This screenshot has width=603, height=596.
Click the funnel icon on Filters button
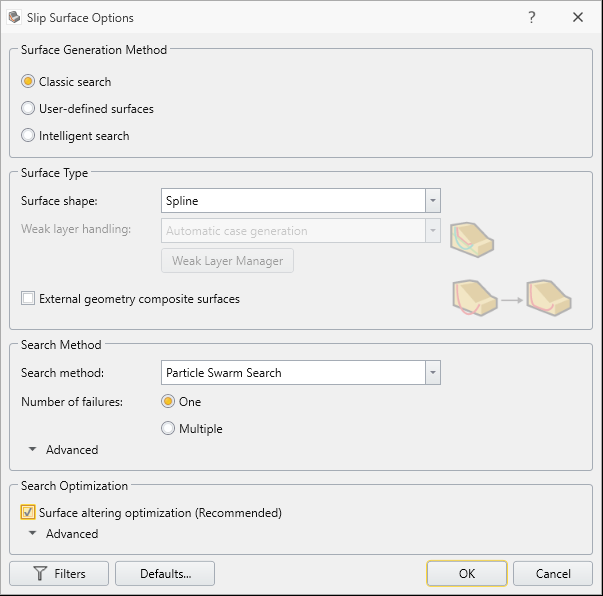[x=41, y=574]
